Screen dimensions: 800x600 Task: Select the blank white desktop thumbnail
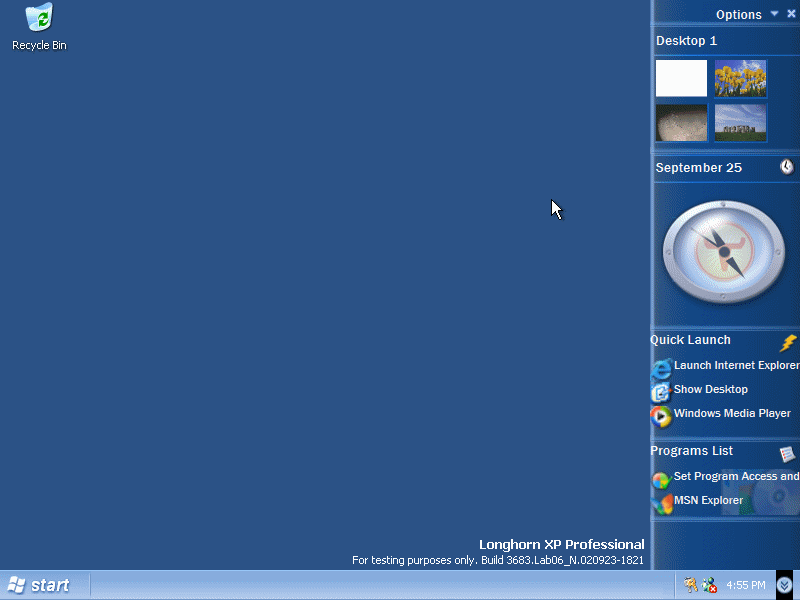[681, 78]
